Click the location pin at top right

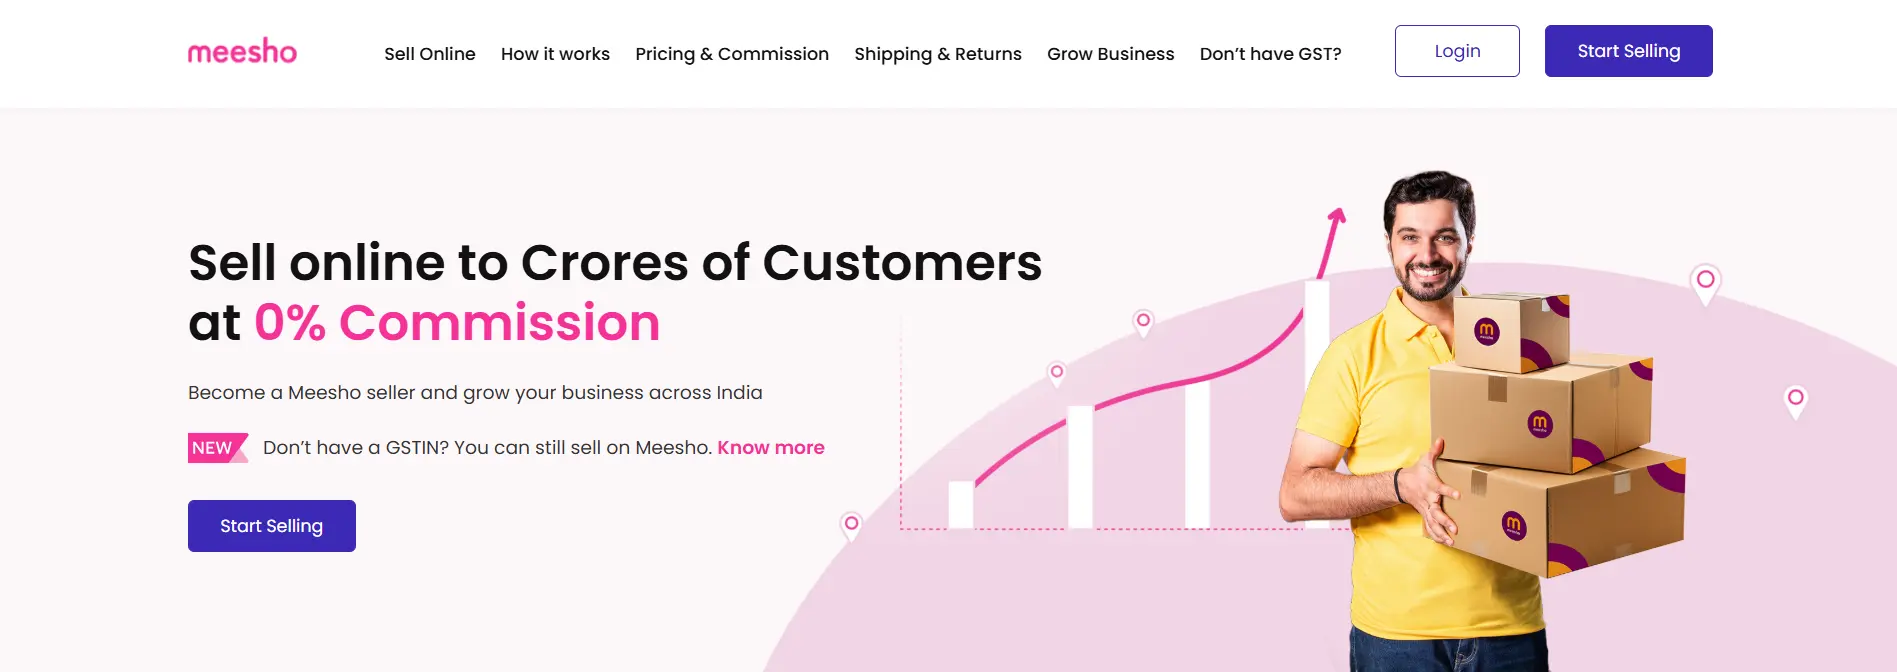[1705, 281]
